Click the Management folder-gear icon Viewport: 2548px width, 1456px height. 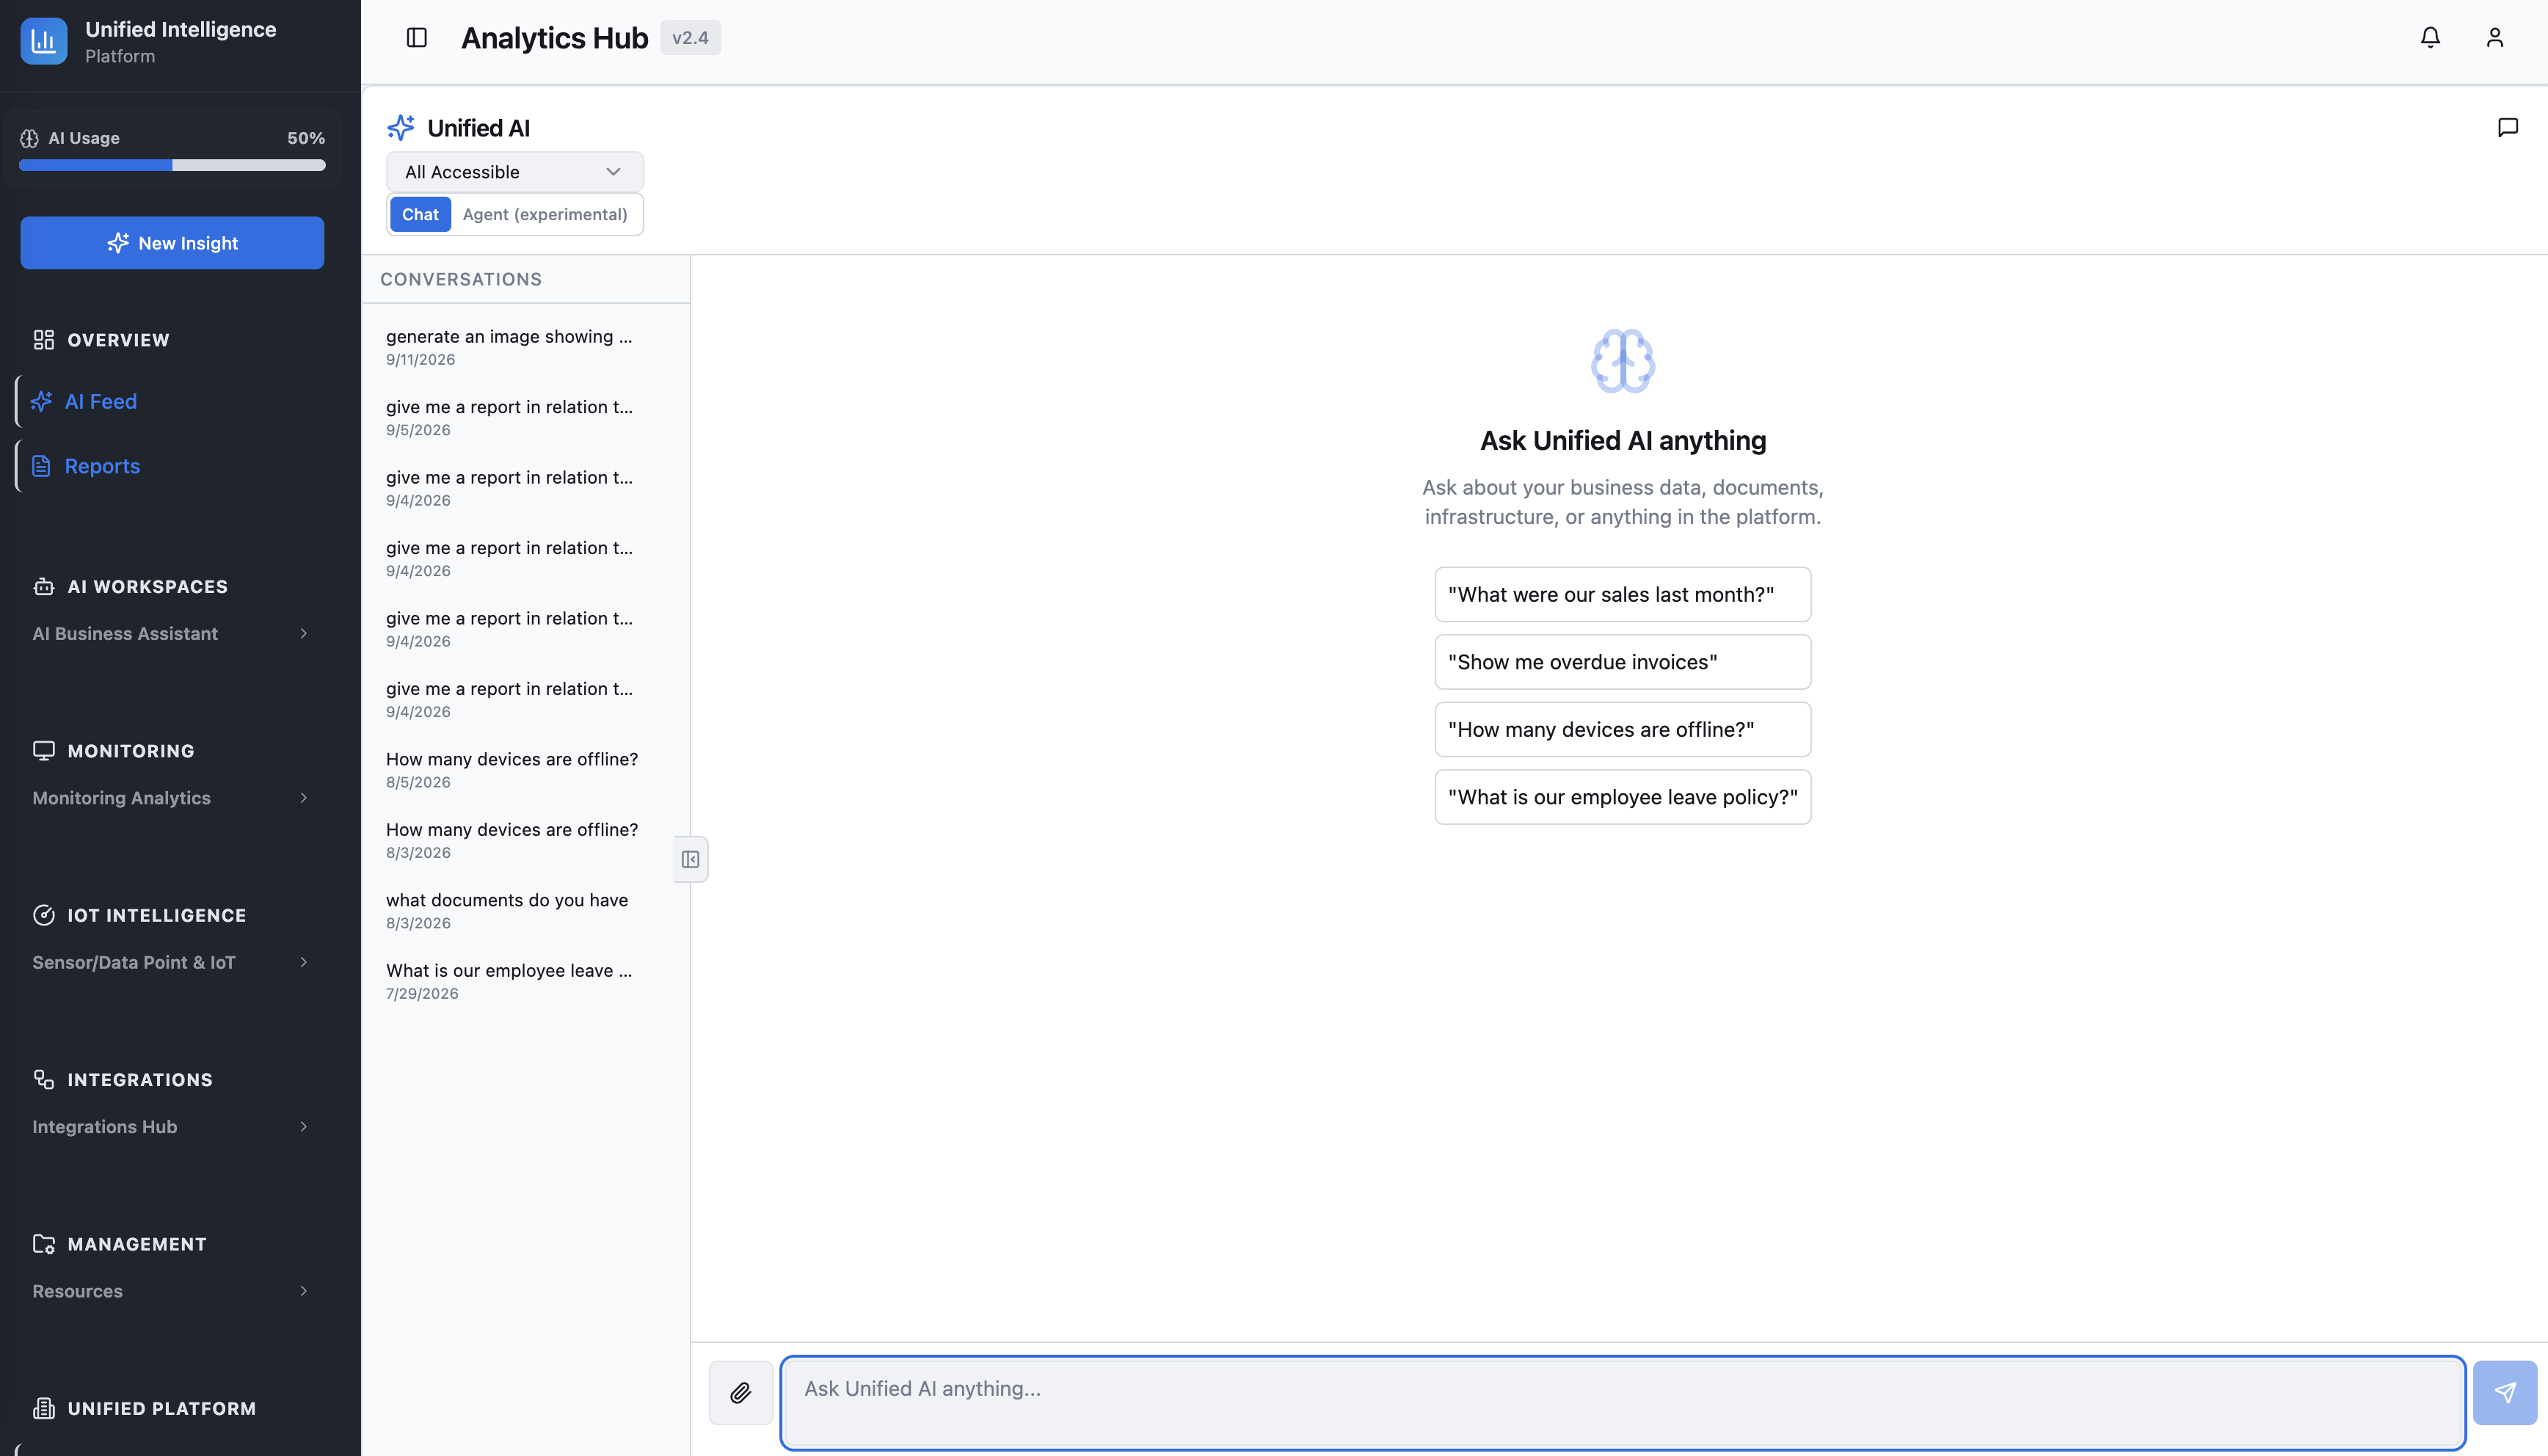(44, 1244)
